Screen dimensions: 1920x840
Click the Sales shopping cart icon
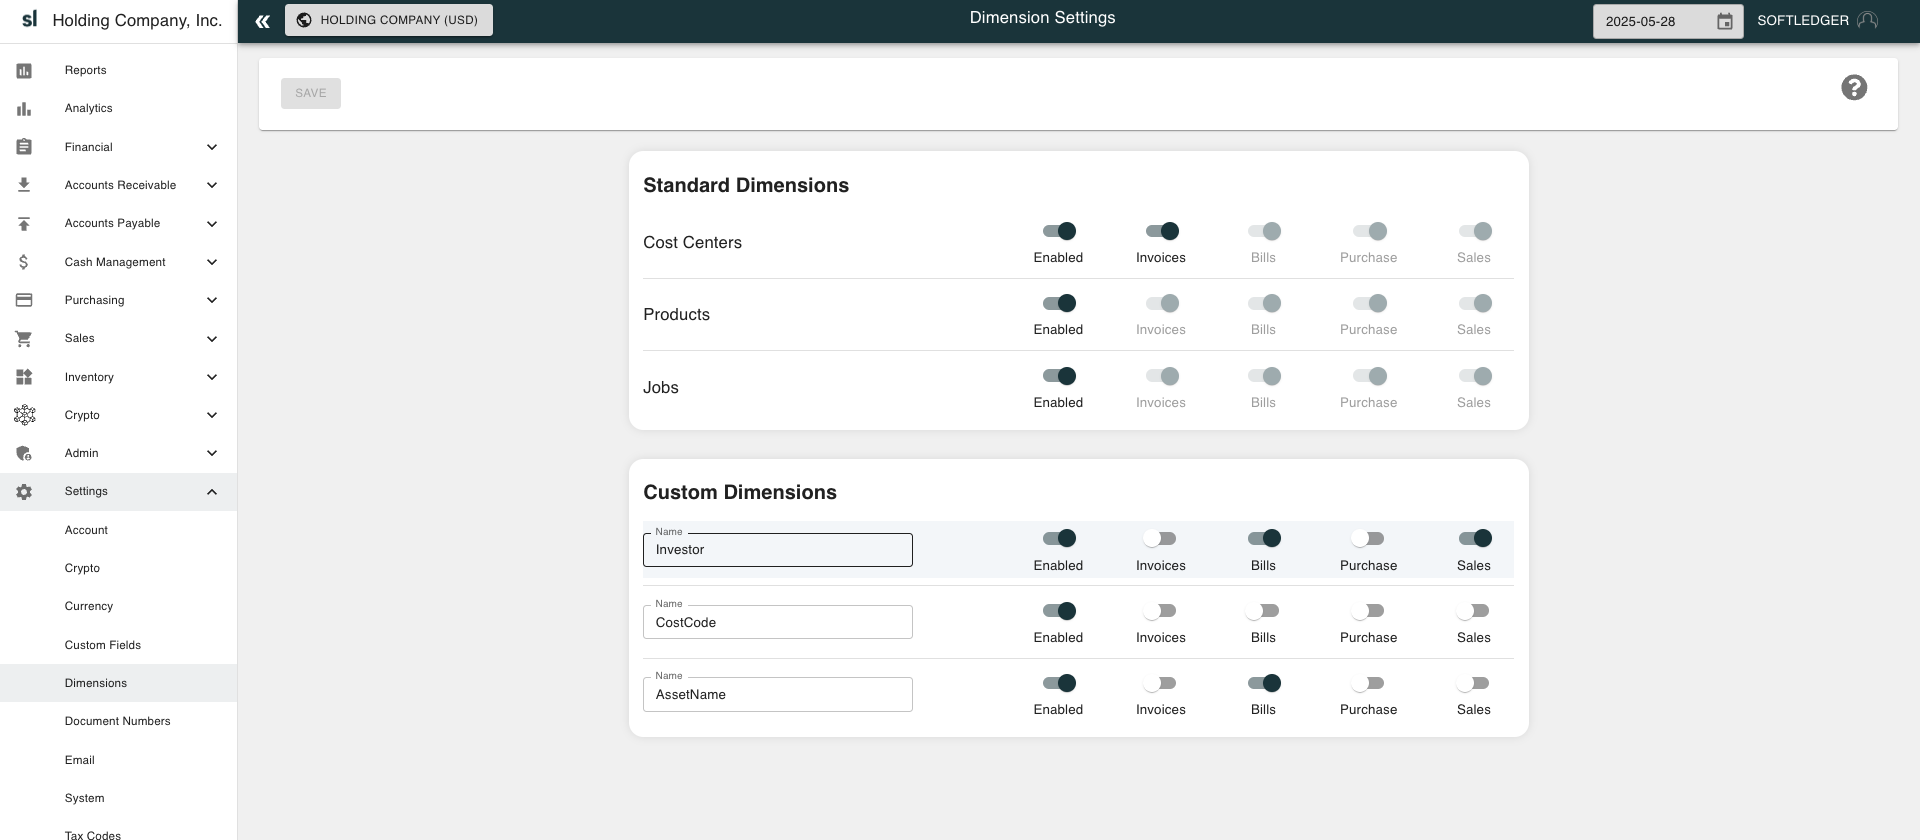pyautogui.click(x=24, y=339)
